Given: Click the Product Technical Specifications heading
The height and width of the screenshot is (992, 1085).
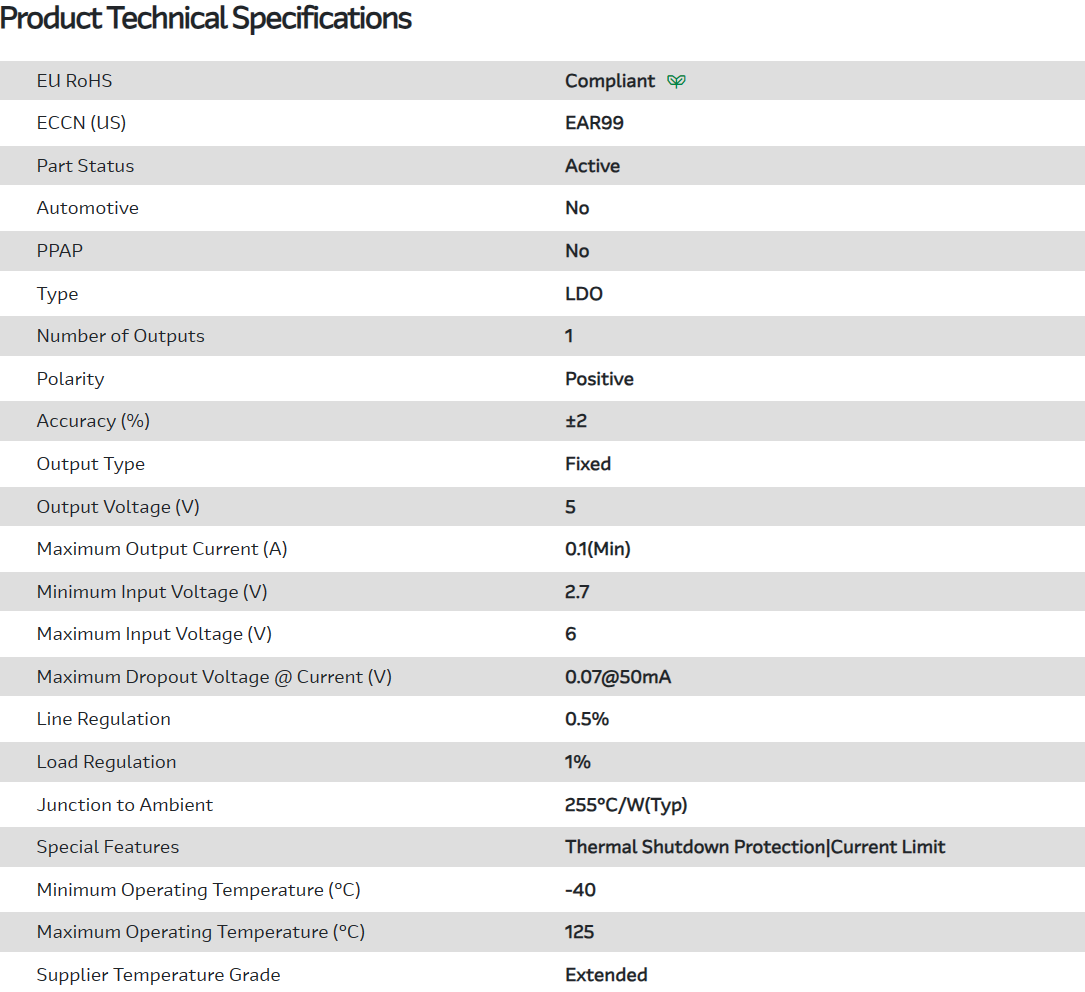Looking at the screenshot, I should [206, 18].
